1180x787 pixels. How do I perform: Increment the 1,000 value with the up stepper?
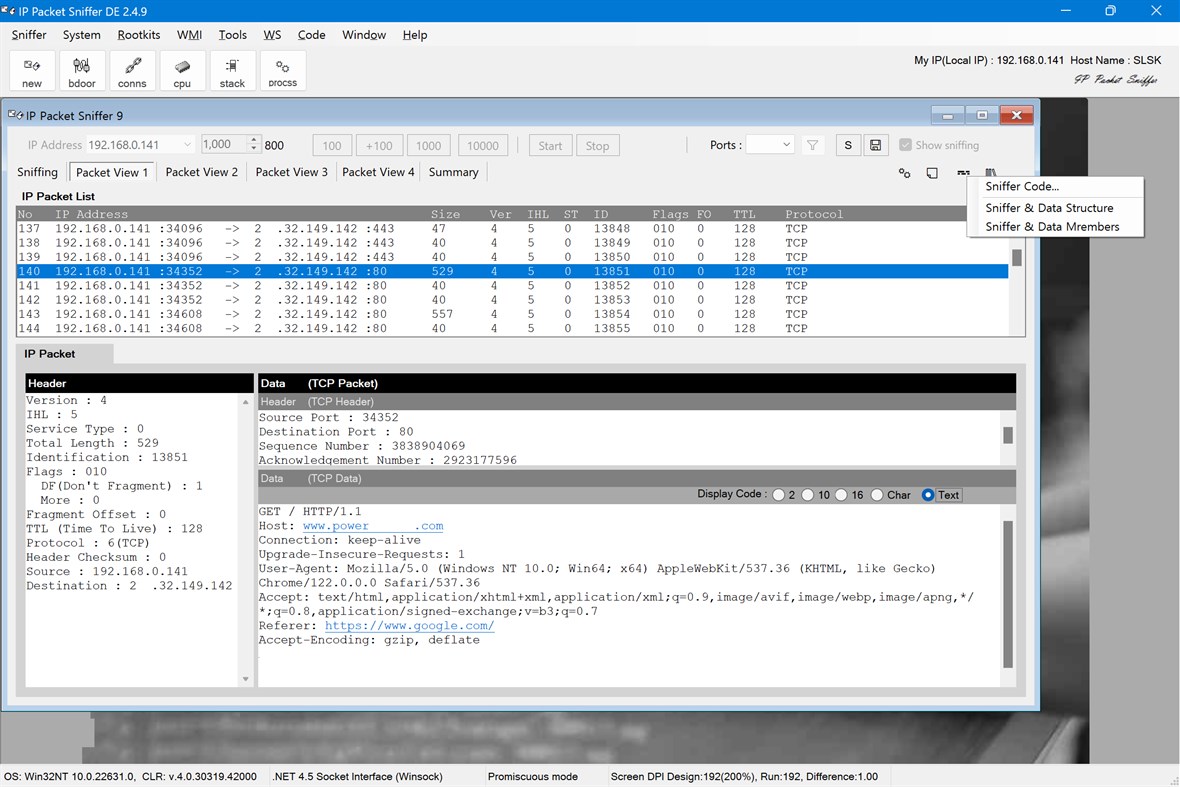click(253, 139)
